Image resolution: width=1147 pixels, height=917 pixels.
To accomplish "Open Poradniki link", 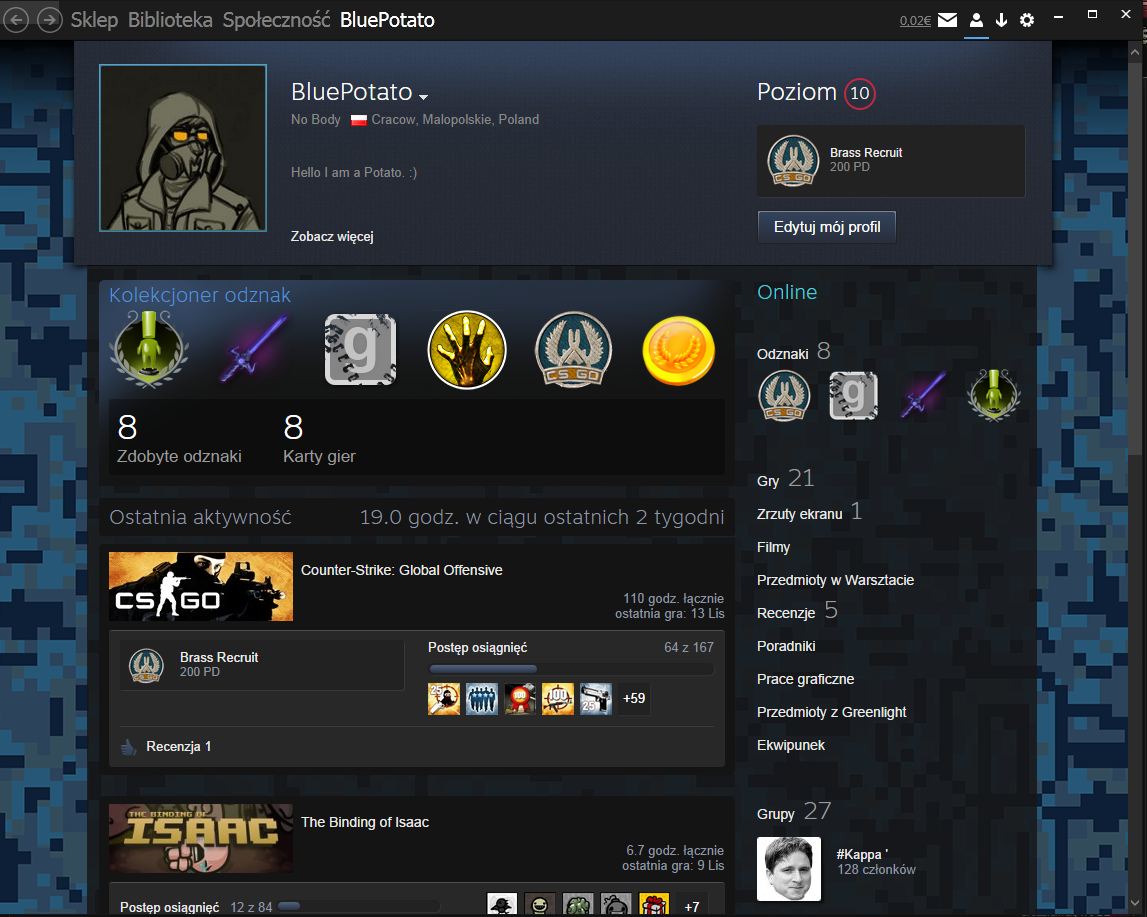I will click(786, 646).
